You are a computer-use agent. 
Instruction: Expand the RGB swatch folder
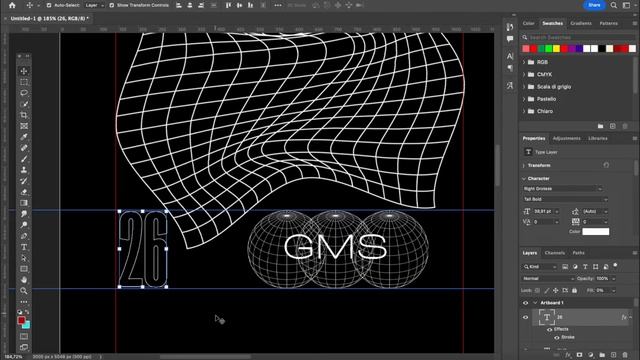tap(524, 62)
